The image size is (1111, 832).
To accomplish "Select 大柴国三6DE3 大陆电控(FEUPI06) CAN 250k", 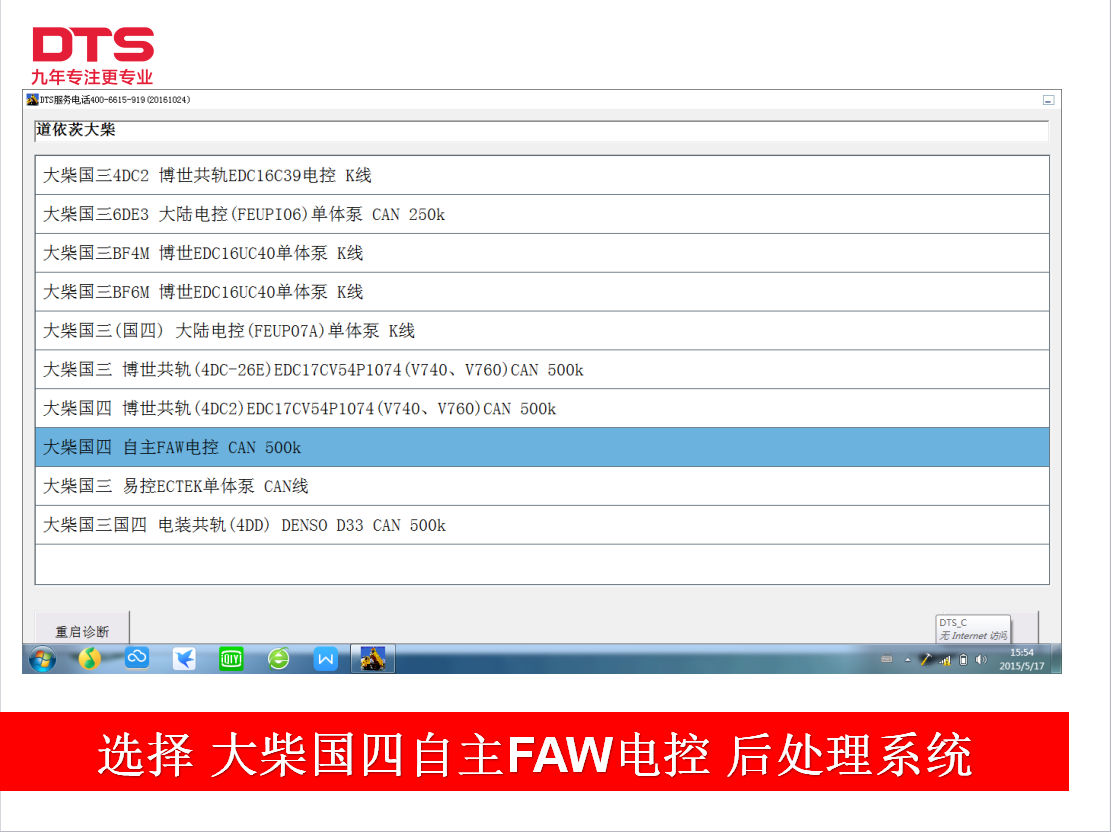I will click(x=542, y=214).
